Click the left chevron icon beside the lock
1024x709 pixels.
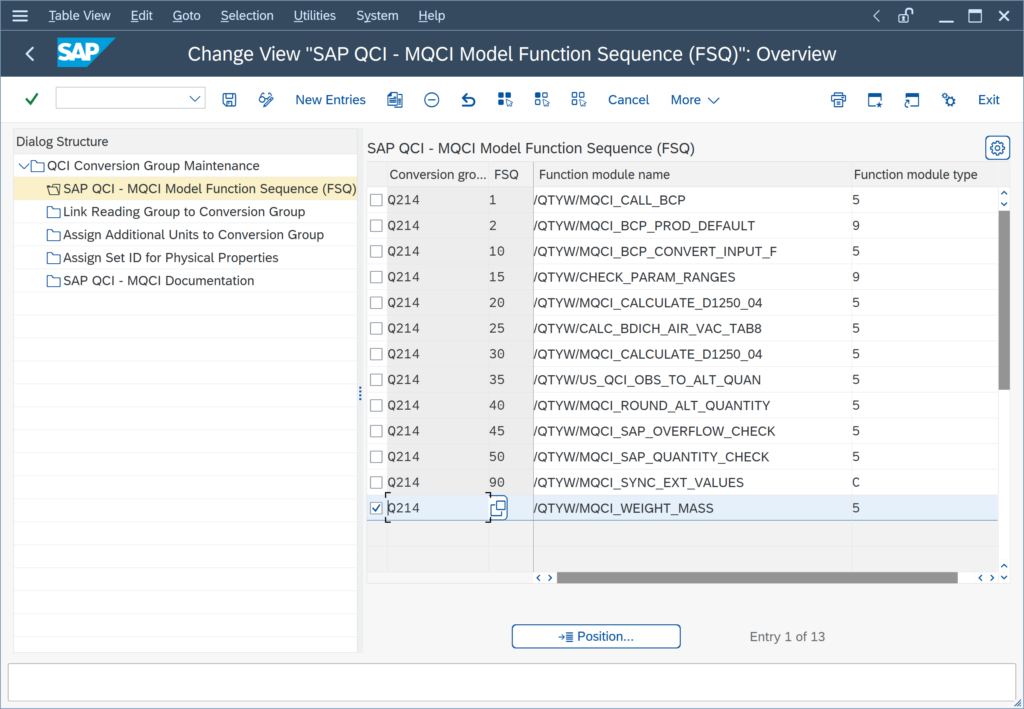pos(876,16)
